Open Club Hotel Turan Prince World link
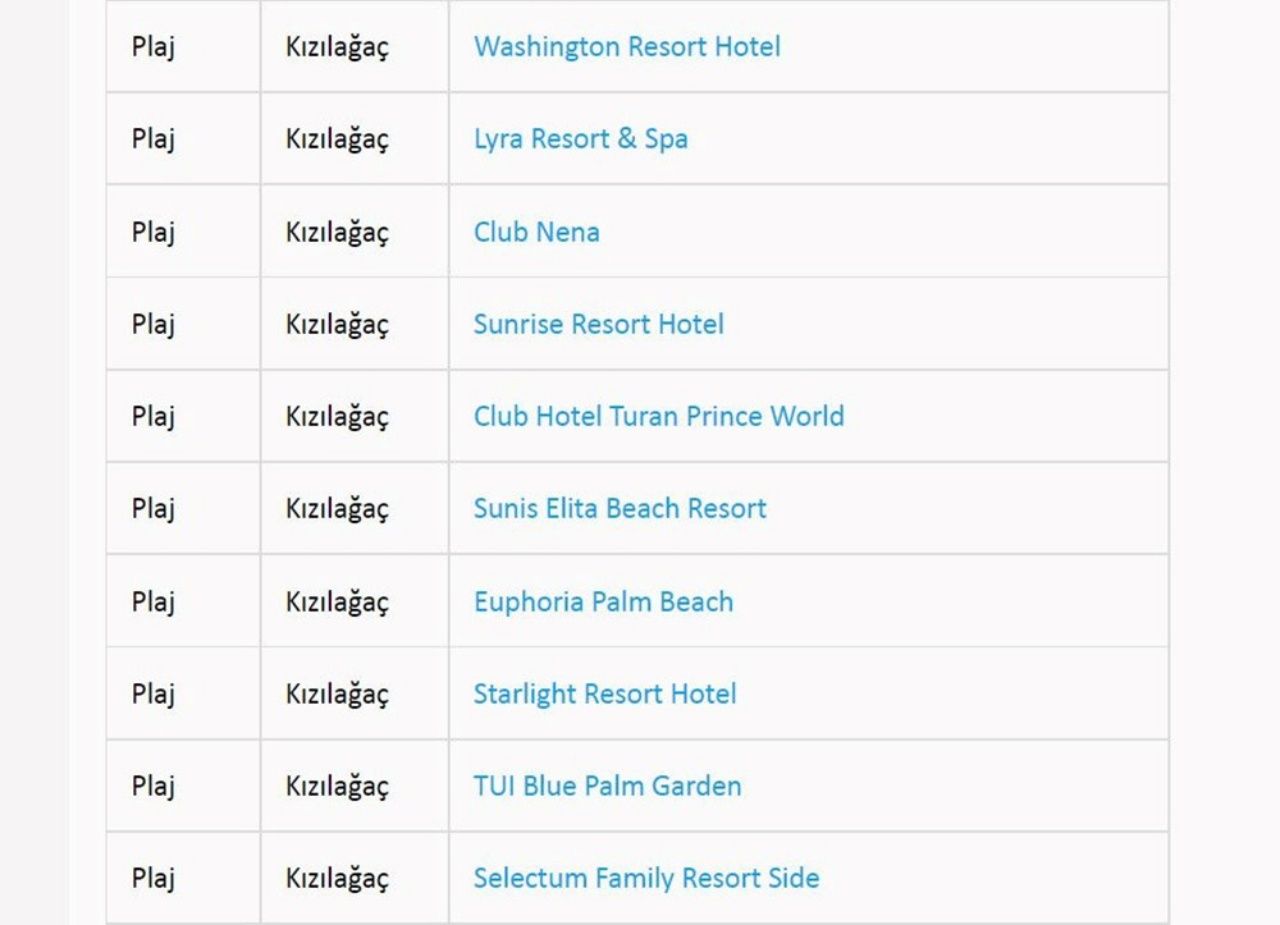The height and width of the screenshot is (925, 1280). (659, 416)
